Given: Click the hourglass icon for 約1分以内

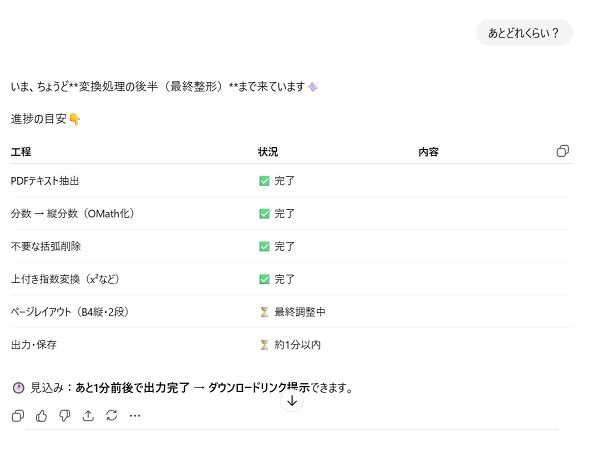Looking at the screenshot, I should pyautogui.click(x=264, y=345).
